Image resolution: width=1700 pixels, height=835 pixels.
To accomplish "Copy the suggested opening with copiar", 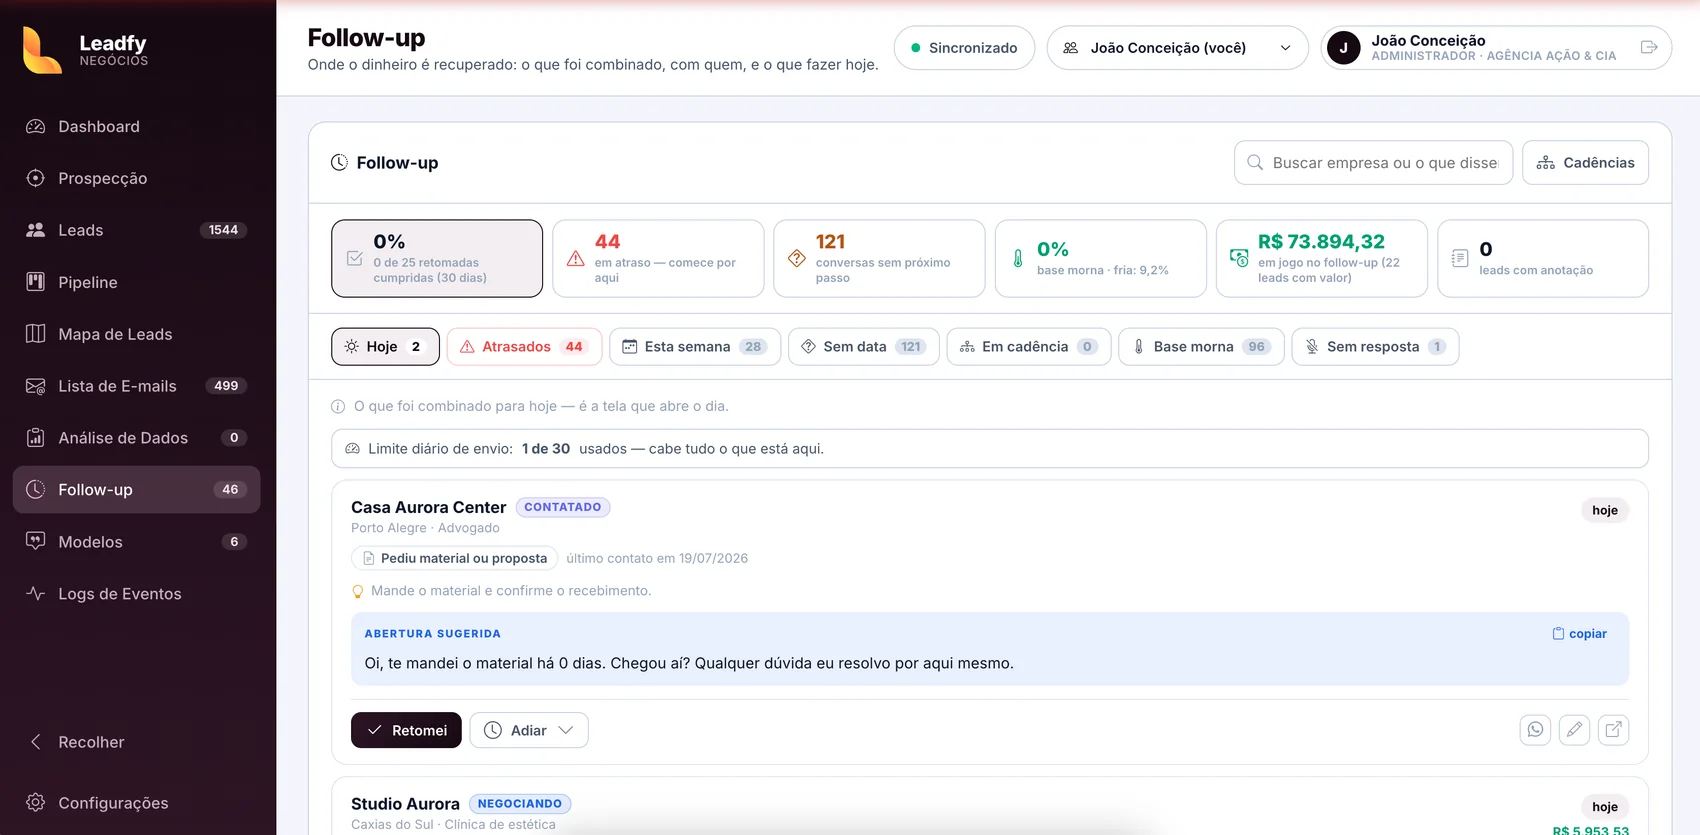I will [x=1580, y=634].
